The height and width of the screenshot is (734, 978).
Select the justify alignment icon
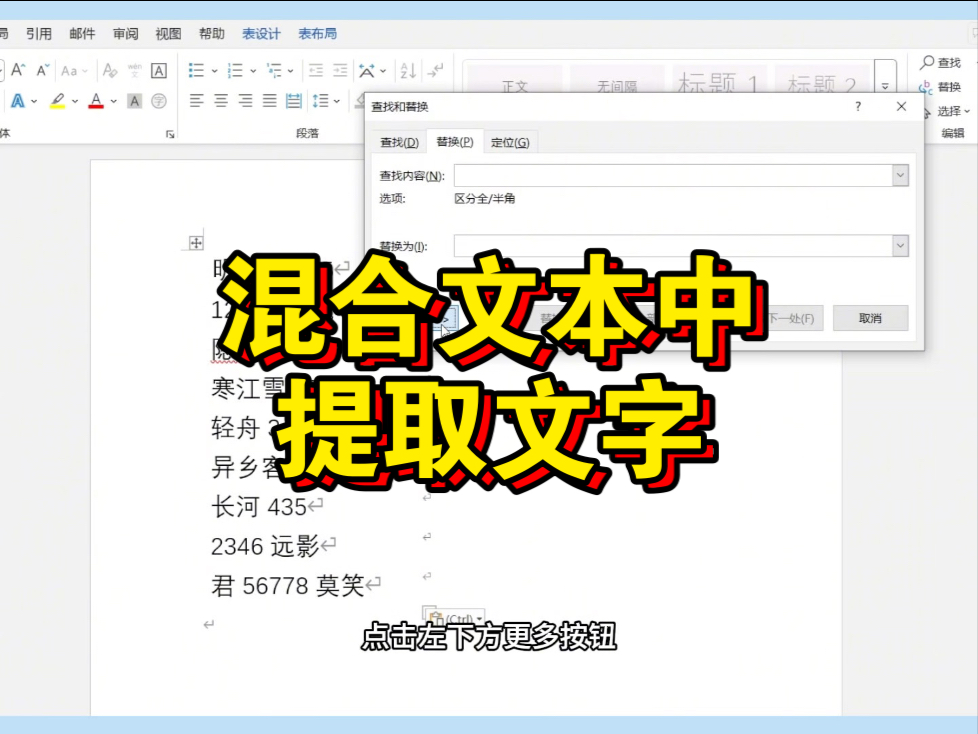(267, 101)
